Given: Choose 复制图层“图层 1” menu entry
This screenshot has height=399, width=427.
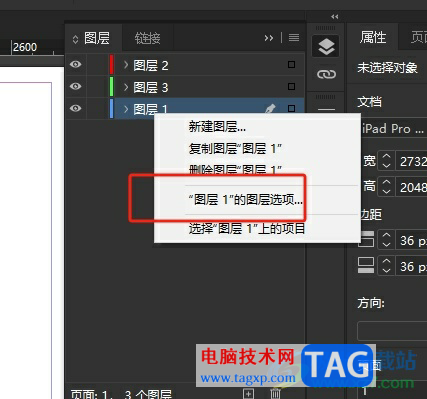Looking at the screenshot, I should (235, 149).
